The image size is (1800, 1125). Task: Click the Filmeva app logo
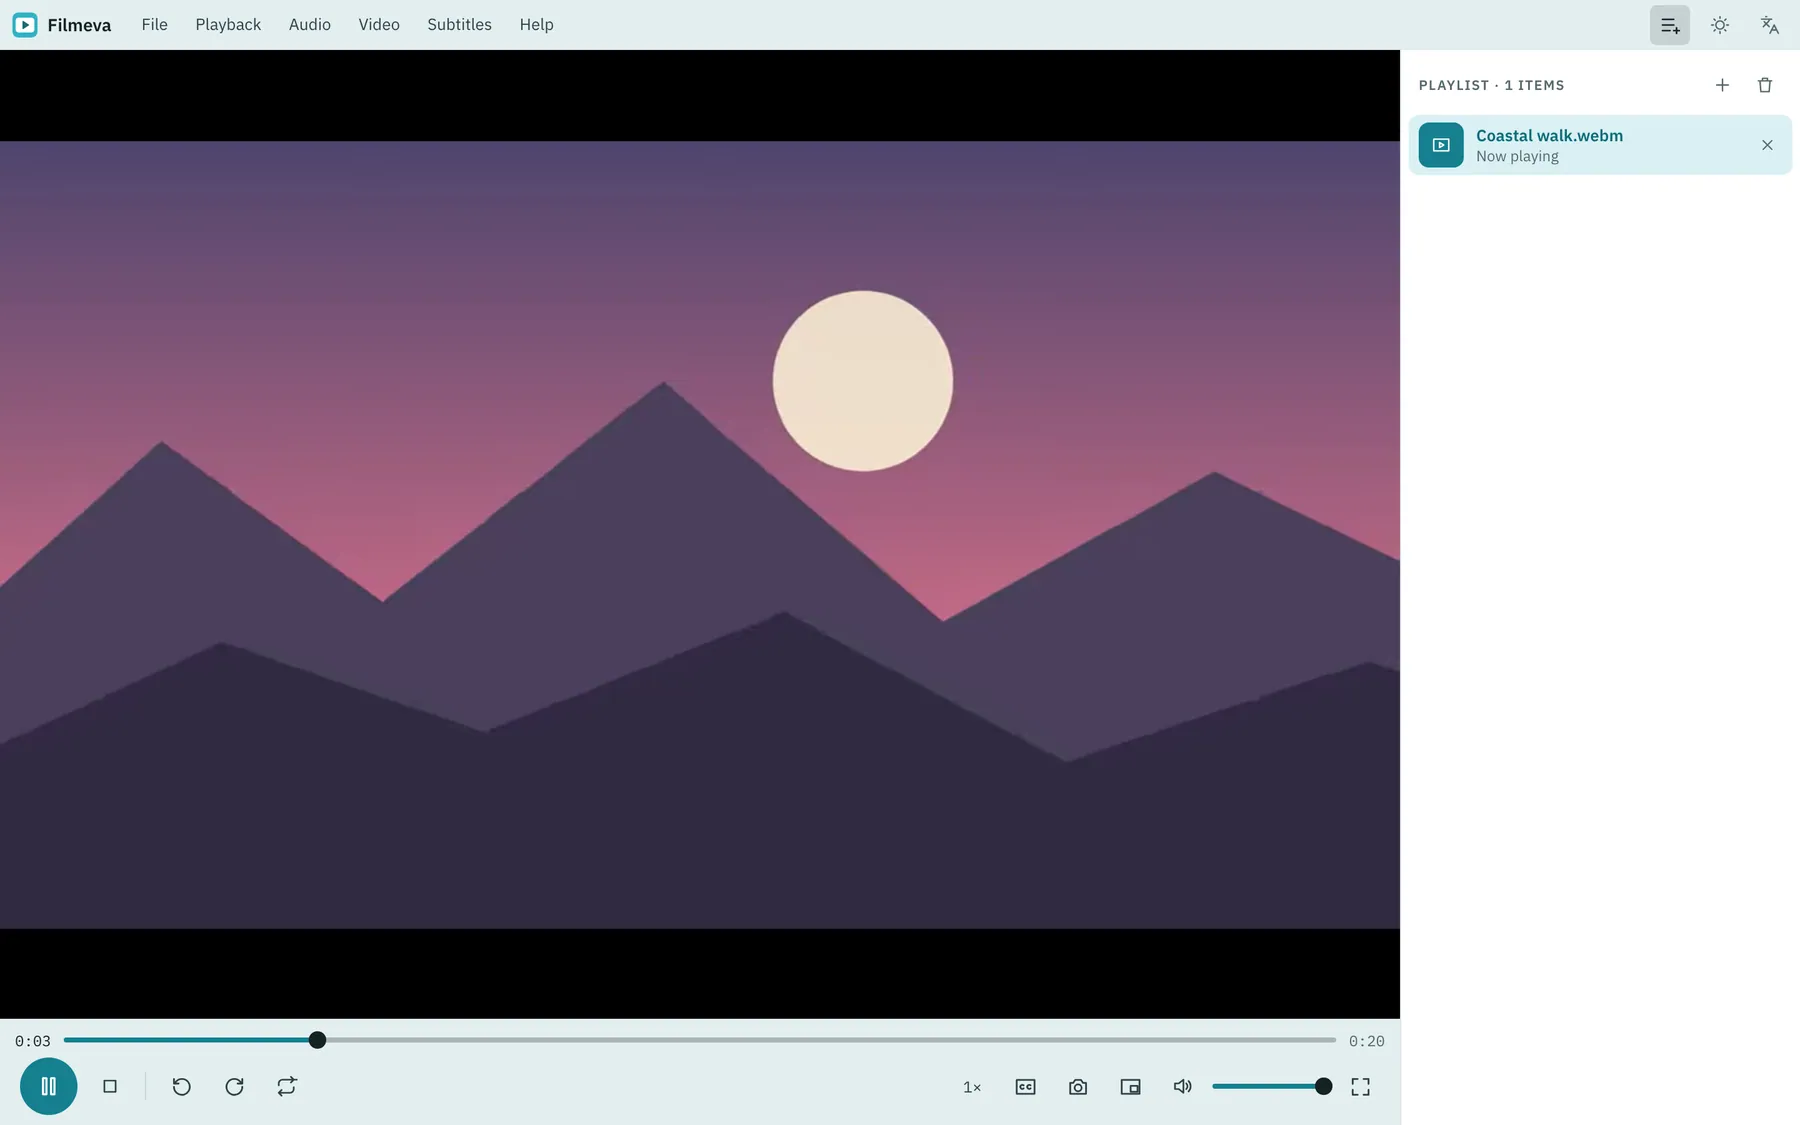pyautogui.click(x=25, y=25)
